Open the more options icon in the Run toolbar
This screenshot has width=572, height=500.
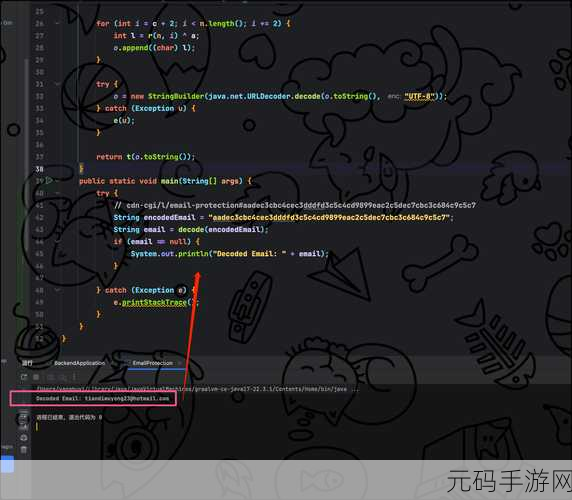[74, 377]
